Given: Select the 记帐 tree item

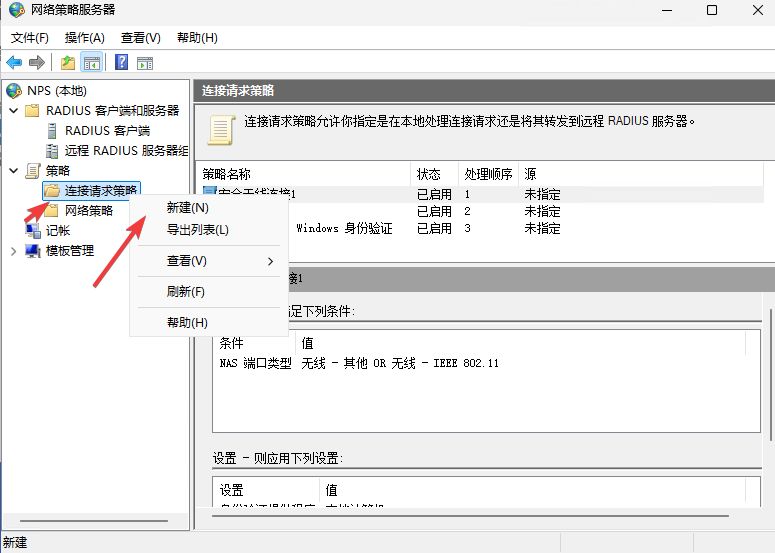Looking at the screenshot, I should tap(58, 230).
